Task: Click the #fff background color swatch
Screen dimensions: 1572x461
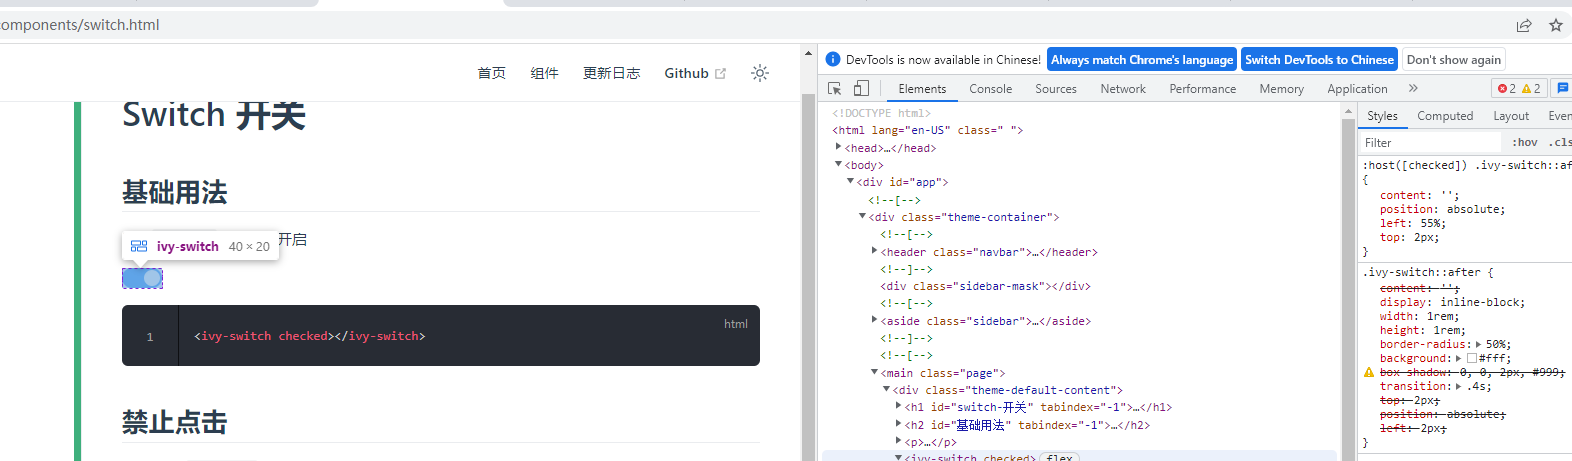Action: pos(1472,358)
